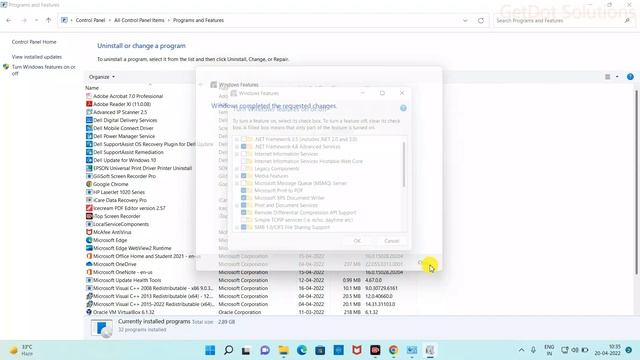Click the program list vertical scrollbar
This screenshot has width=640, height=360.
636,182
